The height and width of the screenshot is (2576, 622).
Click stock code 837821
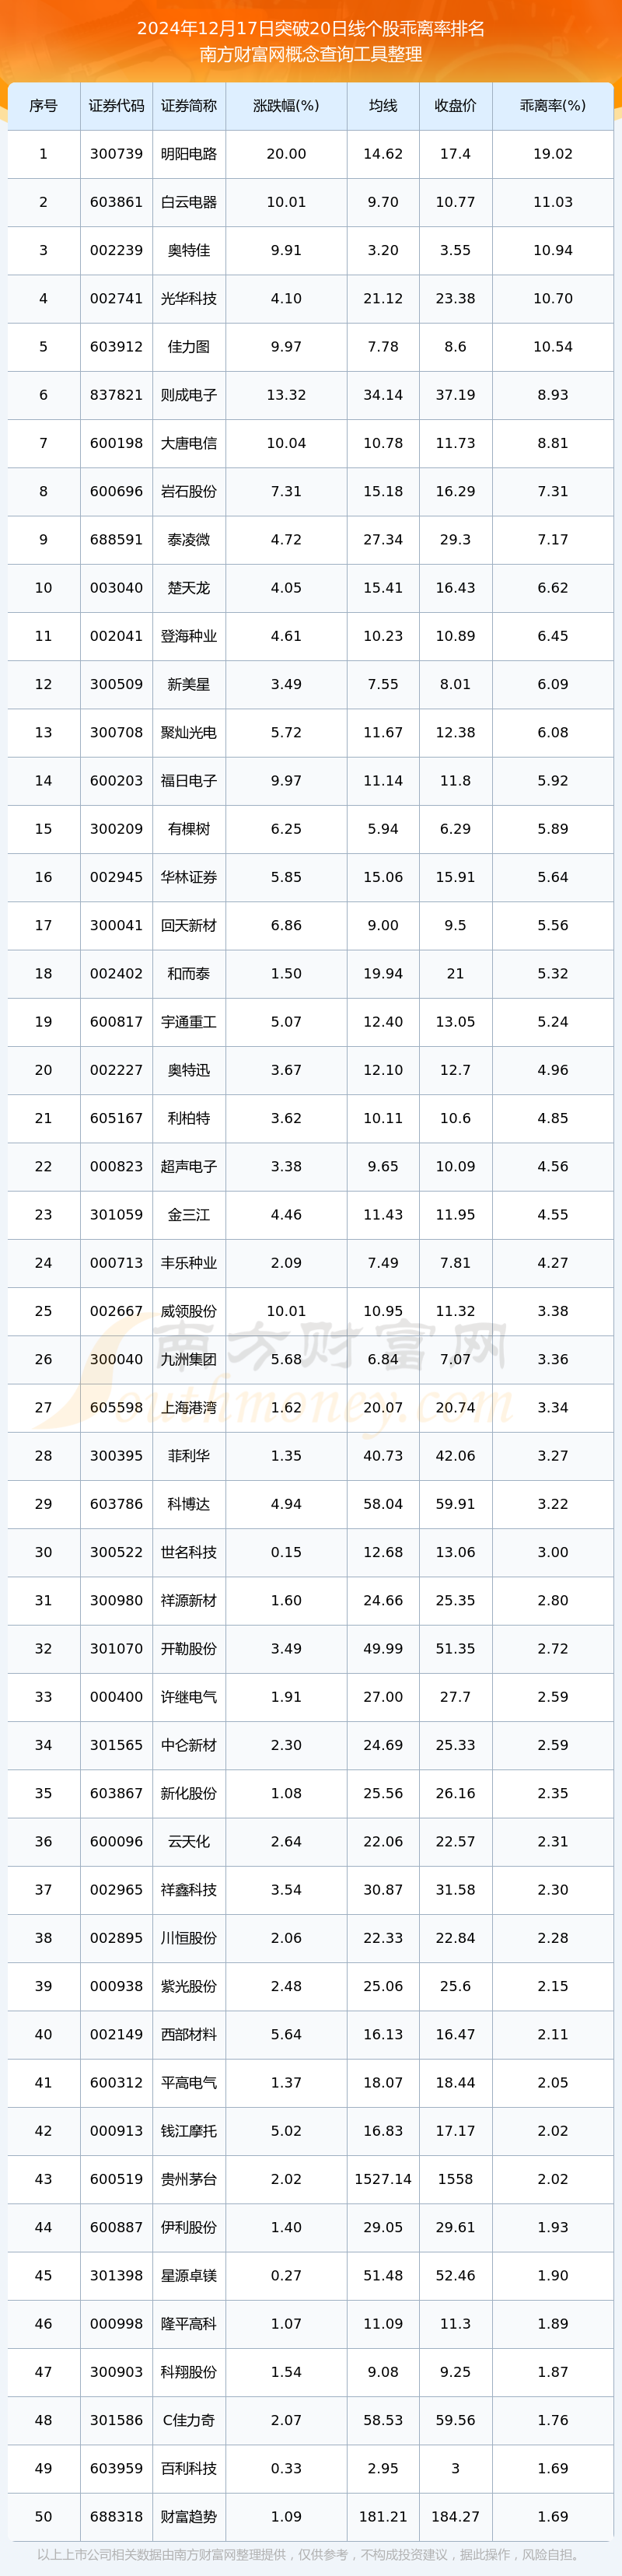(x=116, y=395)
